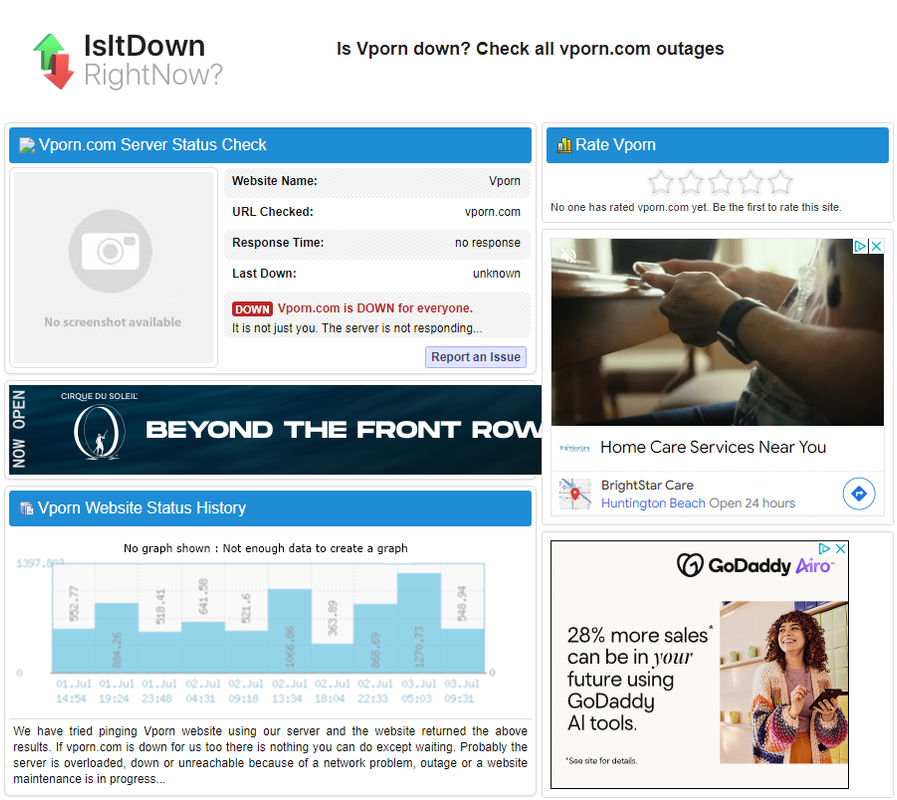This screenshot has height=800, width=897.
Task: Click 'Vporn.com is DOWN for everyone.' message
Action: click(x=375, y=308)
